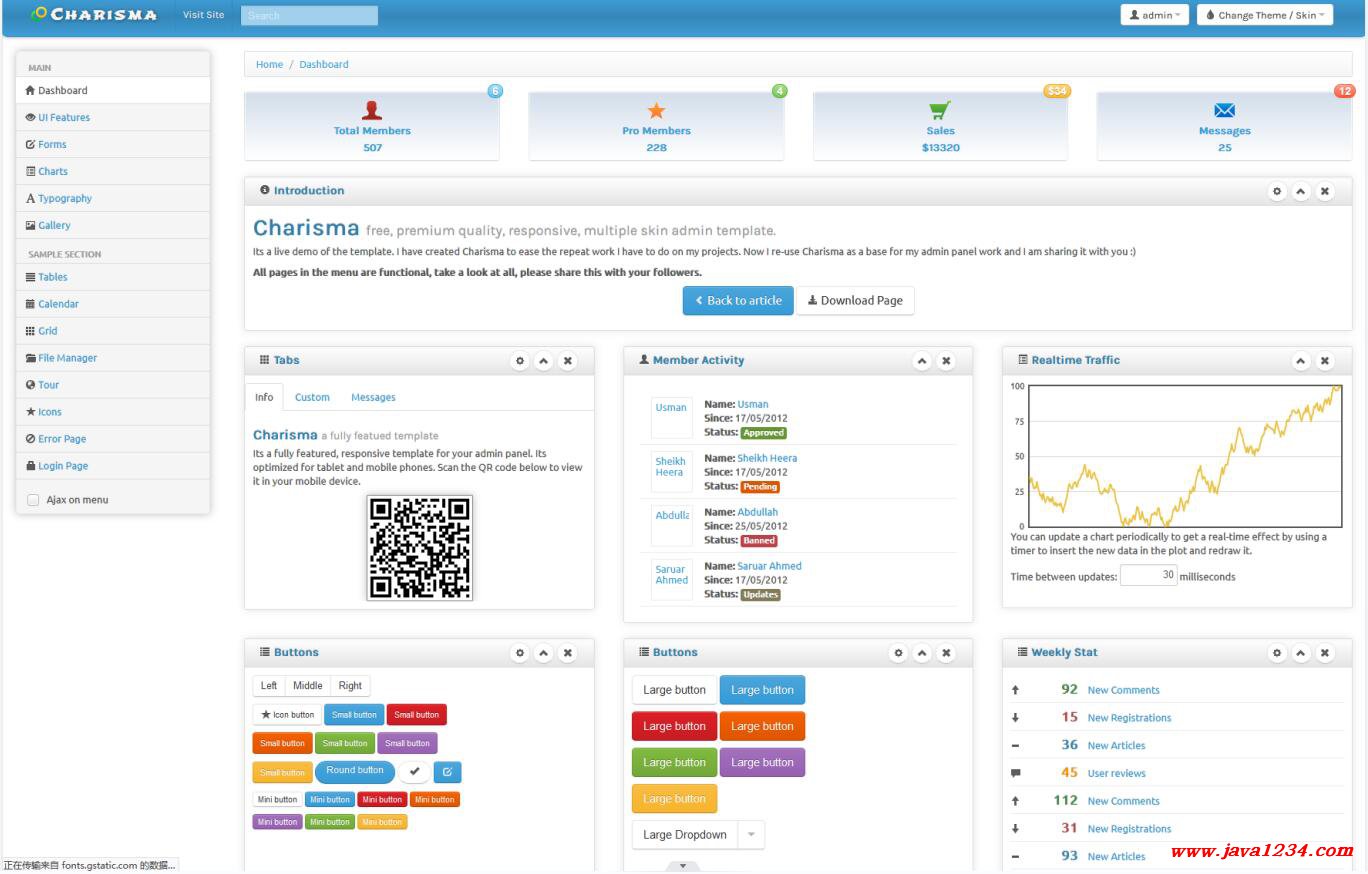This screenshot has height=874, width=1368.
Task: Click the Messages envelope icon
Action: tap(1224, 110)
